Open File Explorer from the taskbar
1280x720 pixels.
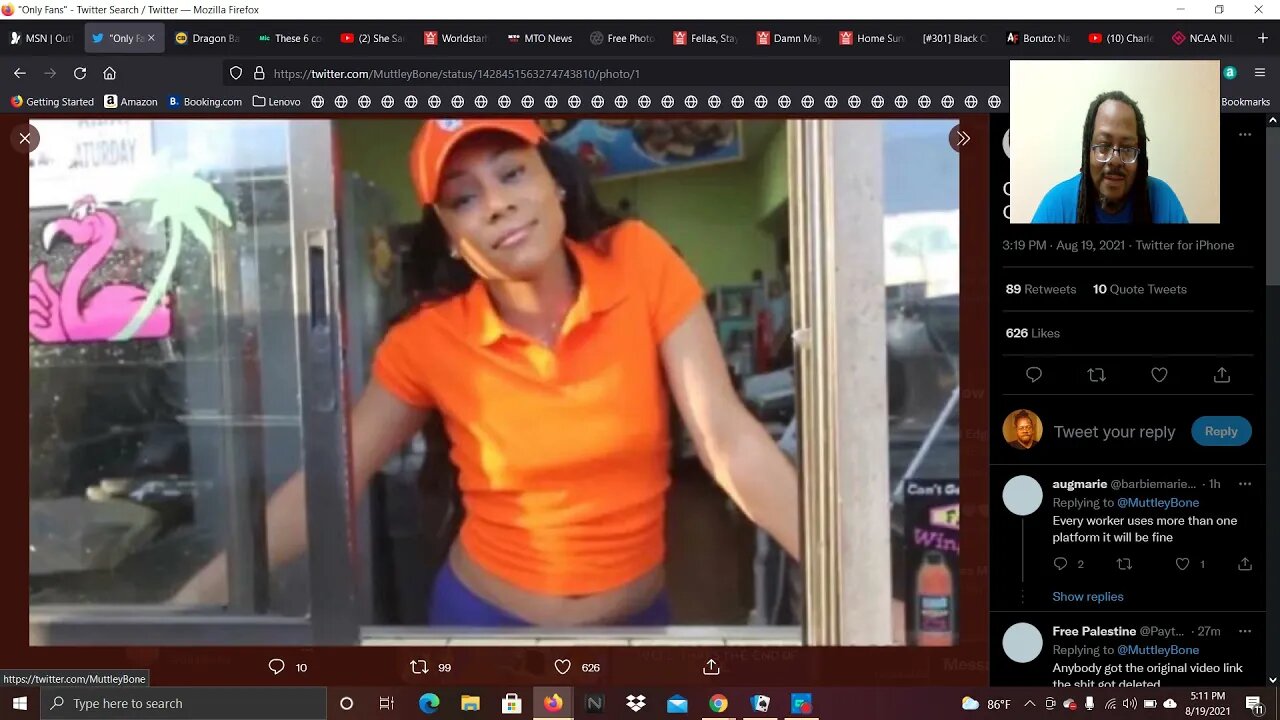point(470,703)
